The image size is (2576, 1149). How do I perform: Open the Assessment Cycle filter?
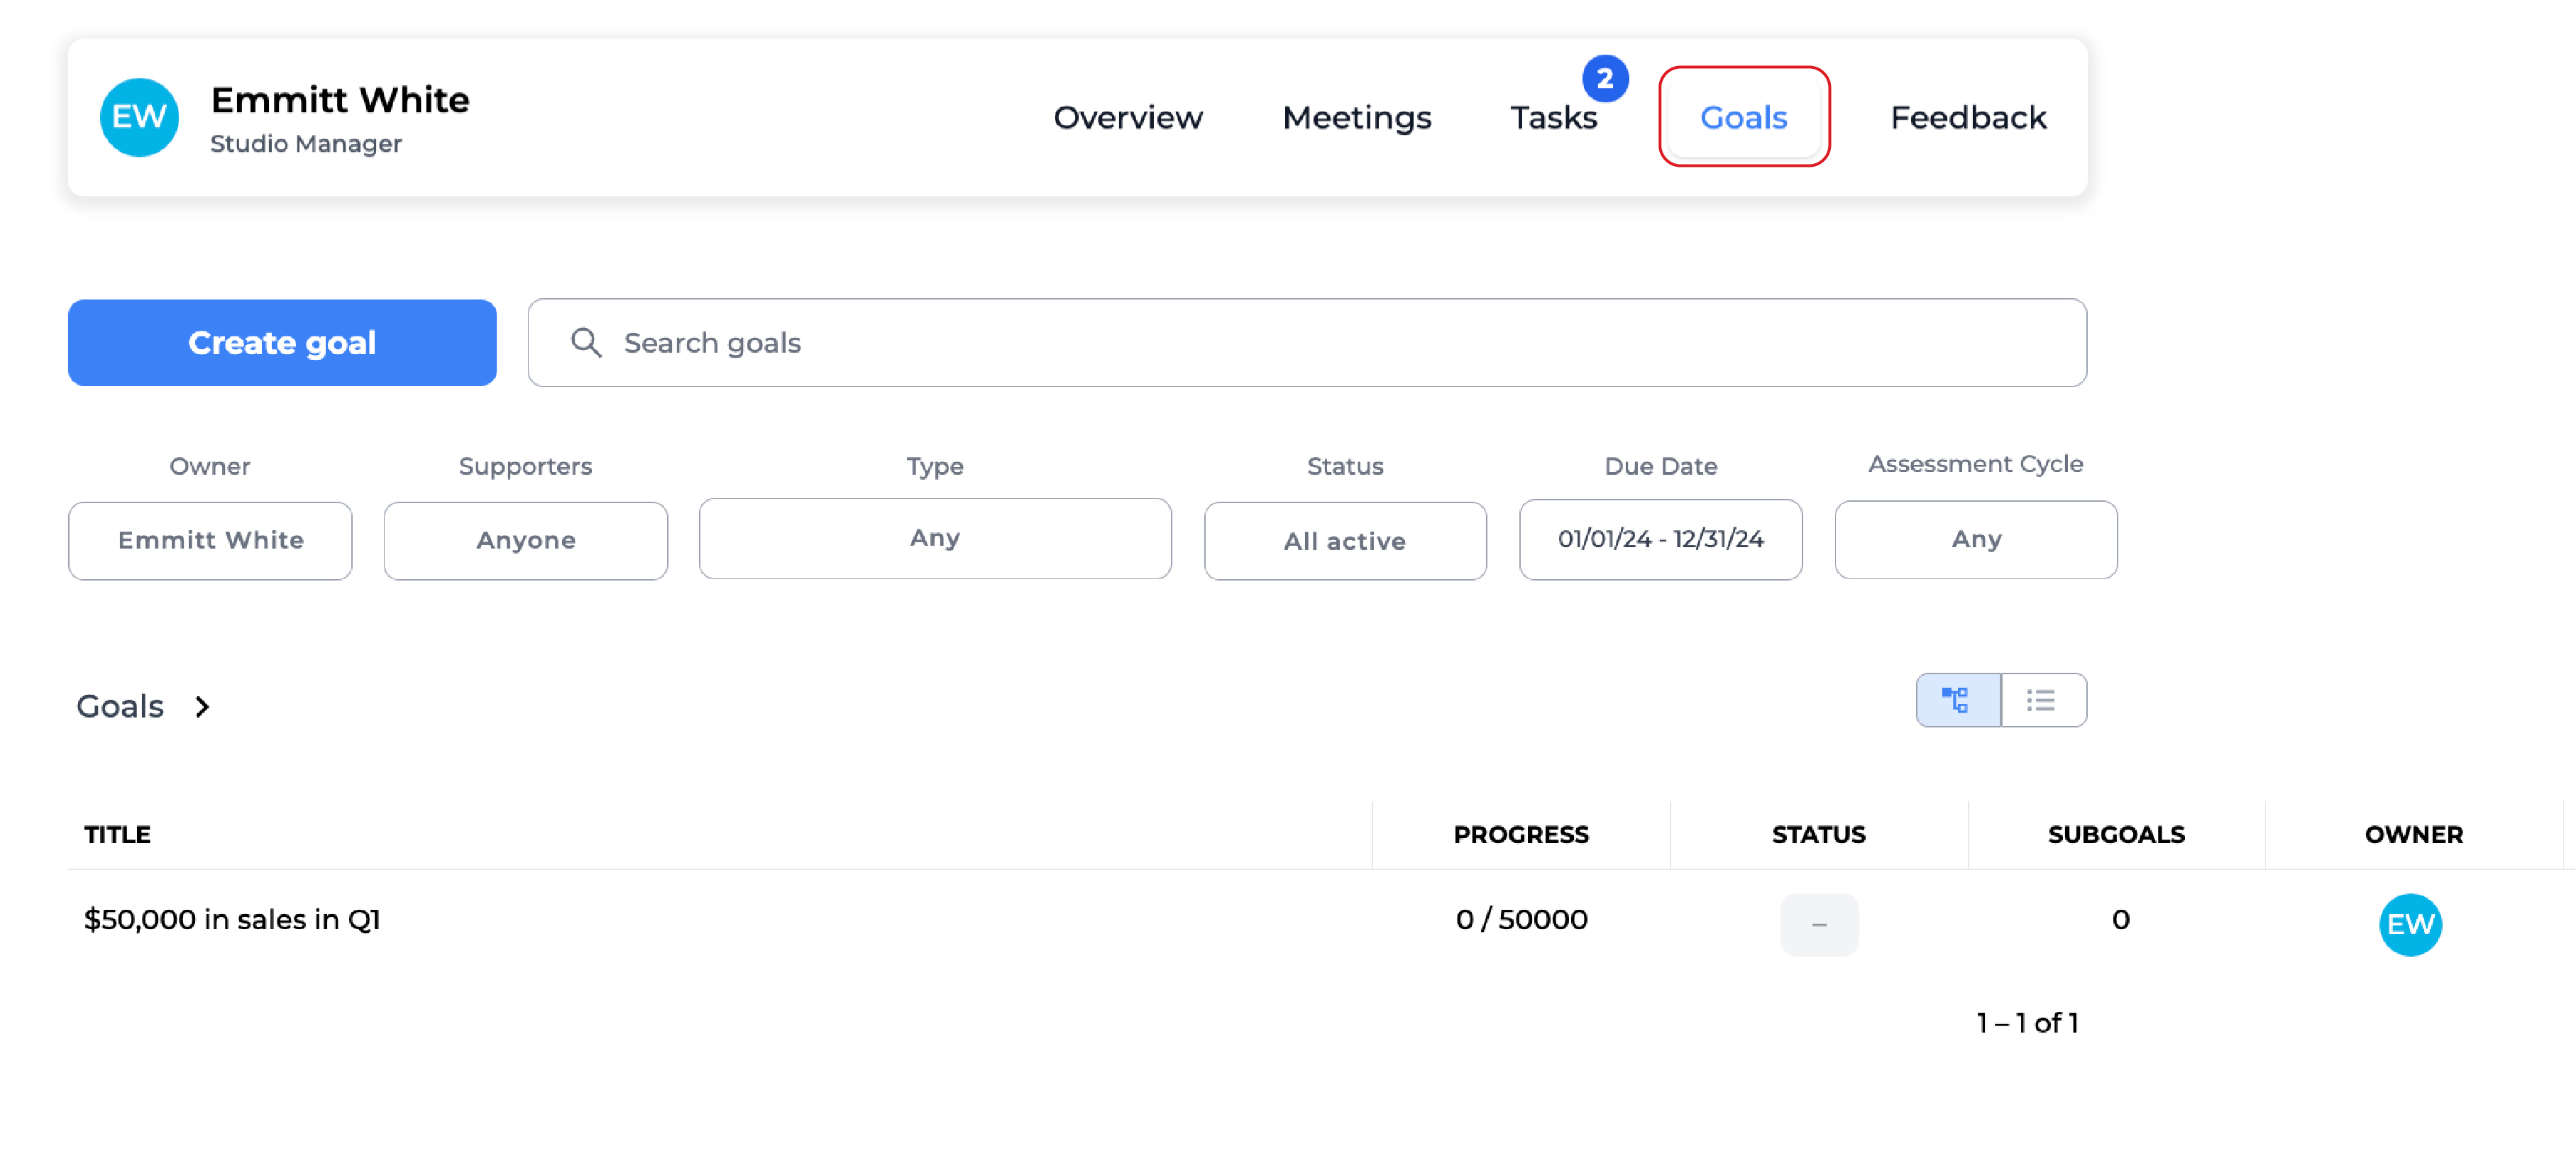[1975, 539]
